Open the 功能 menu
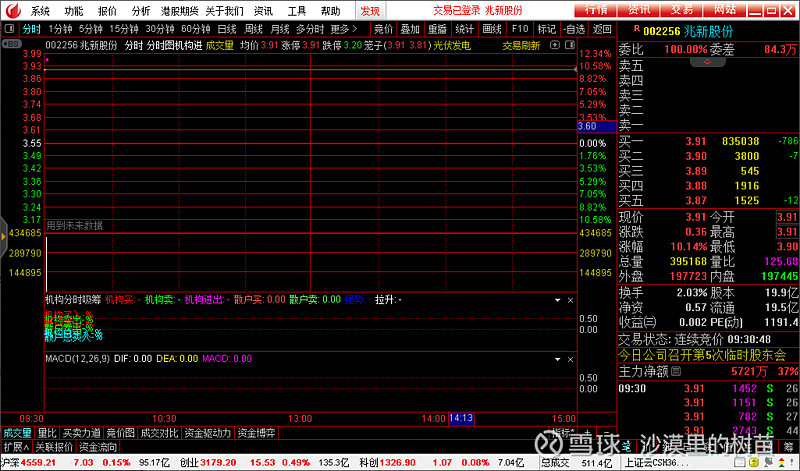 (74, 11)
